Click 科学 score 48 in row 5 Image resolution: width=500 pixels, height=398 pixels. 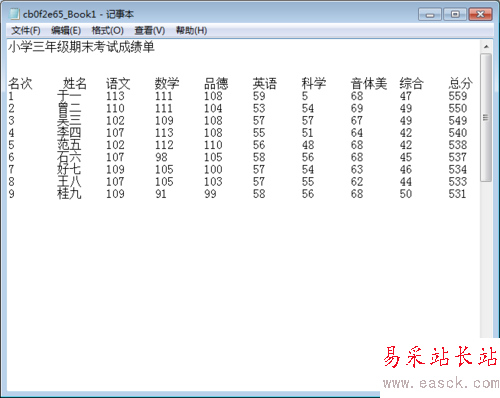click(x=308, y=145)
